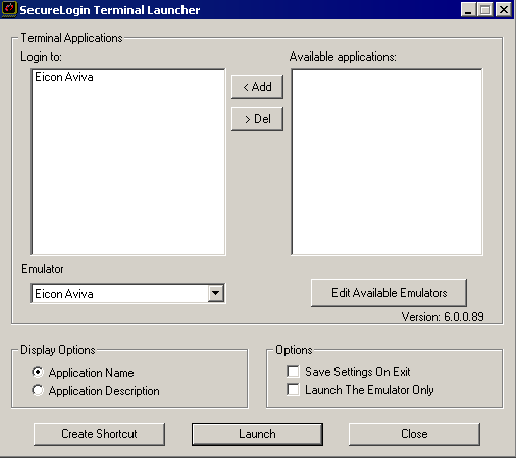Select the Application Description radio button
This screenshot has height=458, width=516.
tap(38, 390)
